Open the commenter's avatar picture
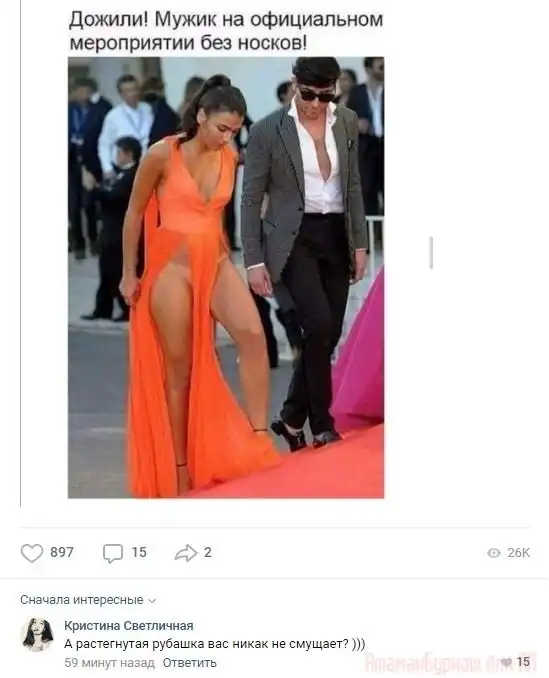Image resolution: width=549 pixels, height=678 pixels. pyautogui.click(x=37, y=634)
